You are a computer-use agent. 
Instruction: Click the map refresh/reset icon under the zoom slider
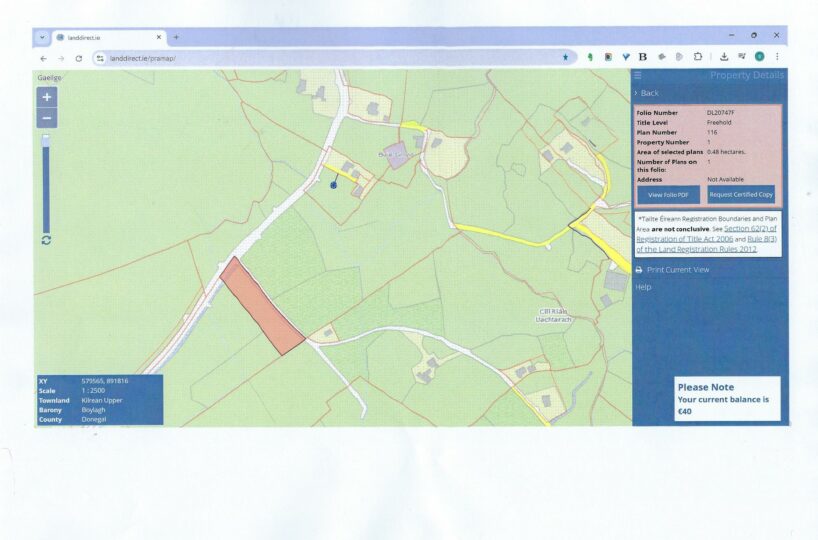click(46, 240)
